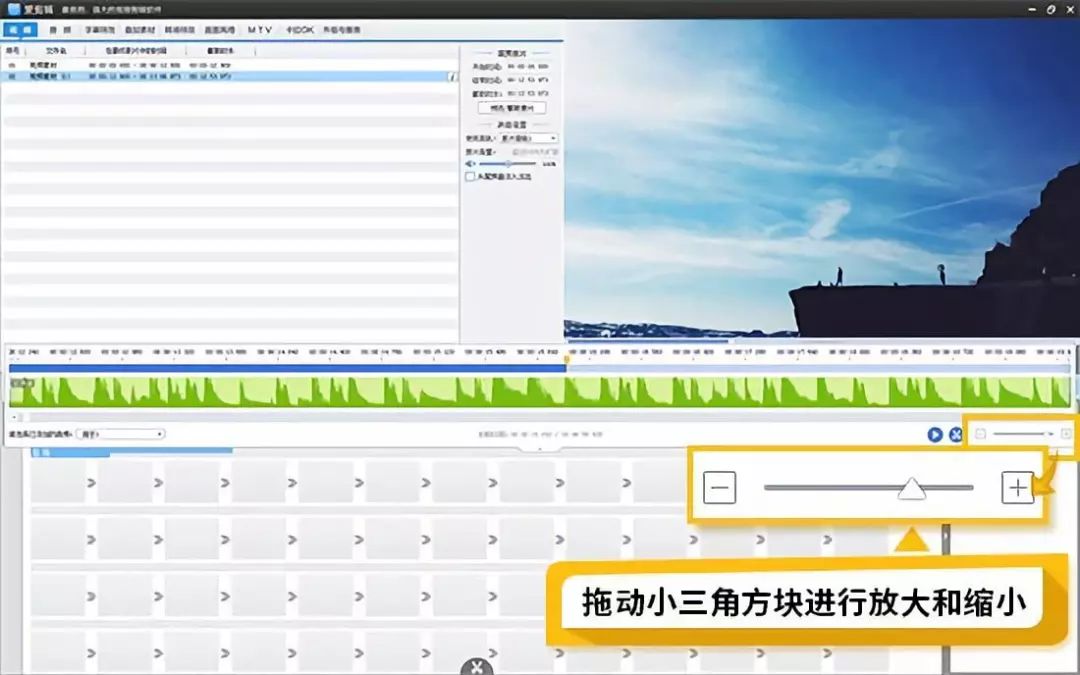Click the info icon on the selected clip row
This screenshot has height=675, width=1080.
[453, 76]
